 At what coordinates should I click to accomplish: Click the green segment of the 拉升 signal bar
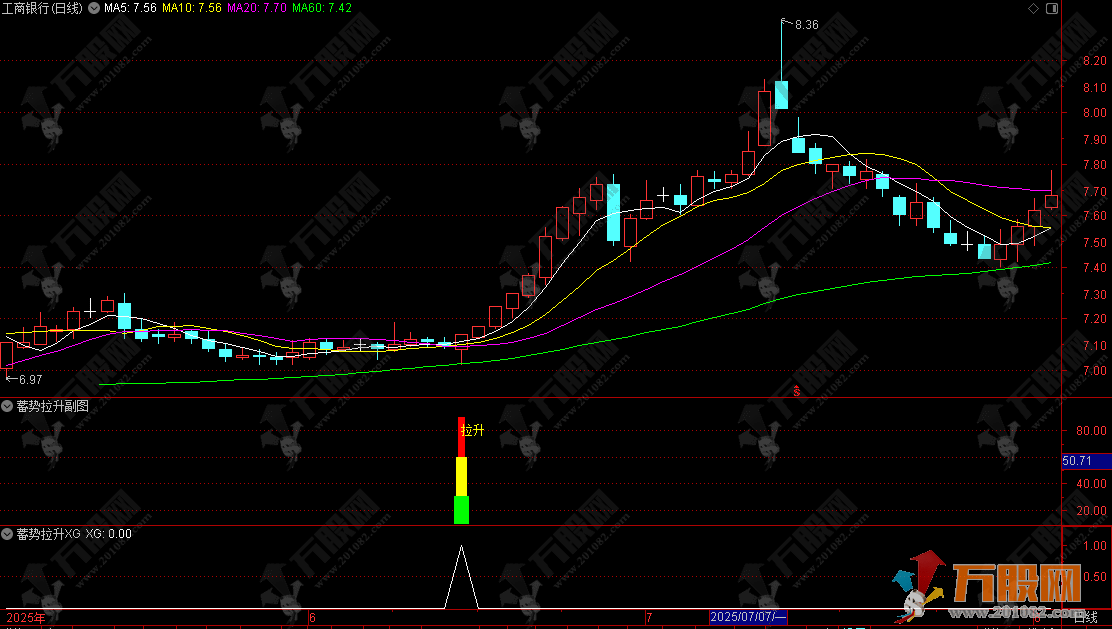coord(462,510)
